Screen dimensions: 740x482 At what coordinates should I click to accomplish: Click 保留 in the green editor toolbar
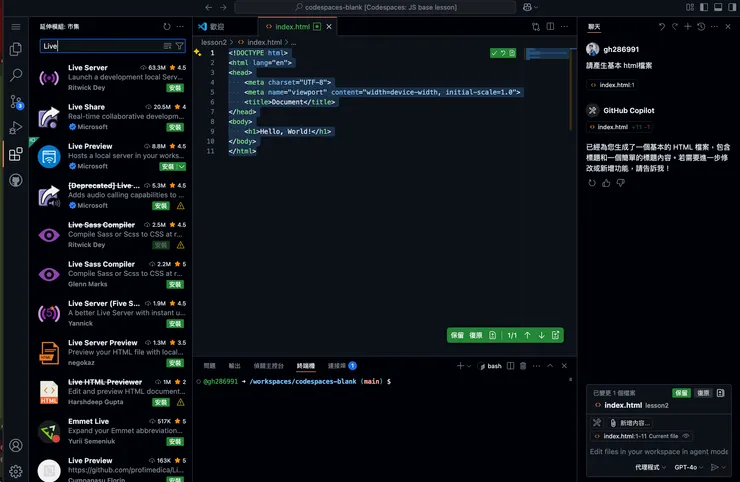coord(457,335)
